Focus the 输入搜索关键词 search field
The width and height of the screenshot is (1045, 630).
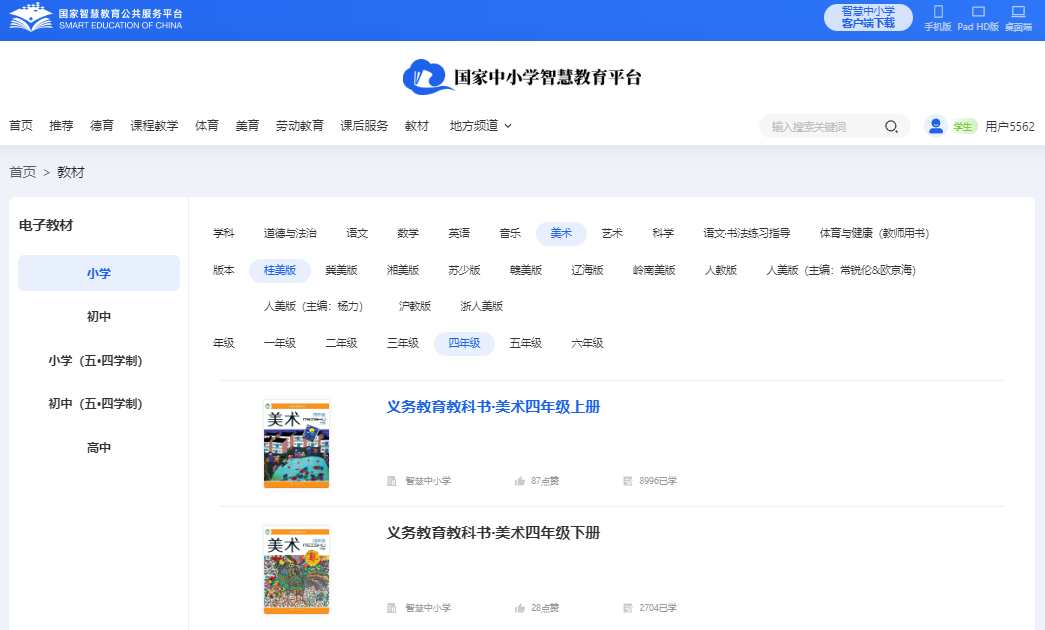click(822, 126)
